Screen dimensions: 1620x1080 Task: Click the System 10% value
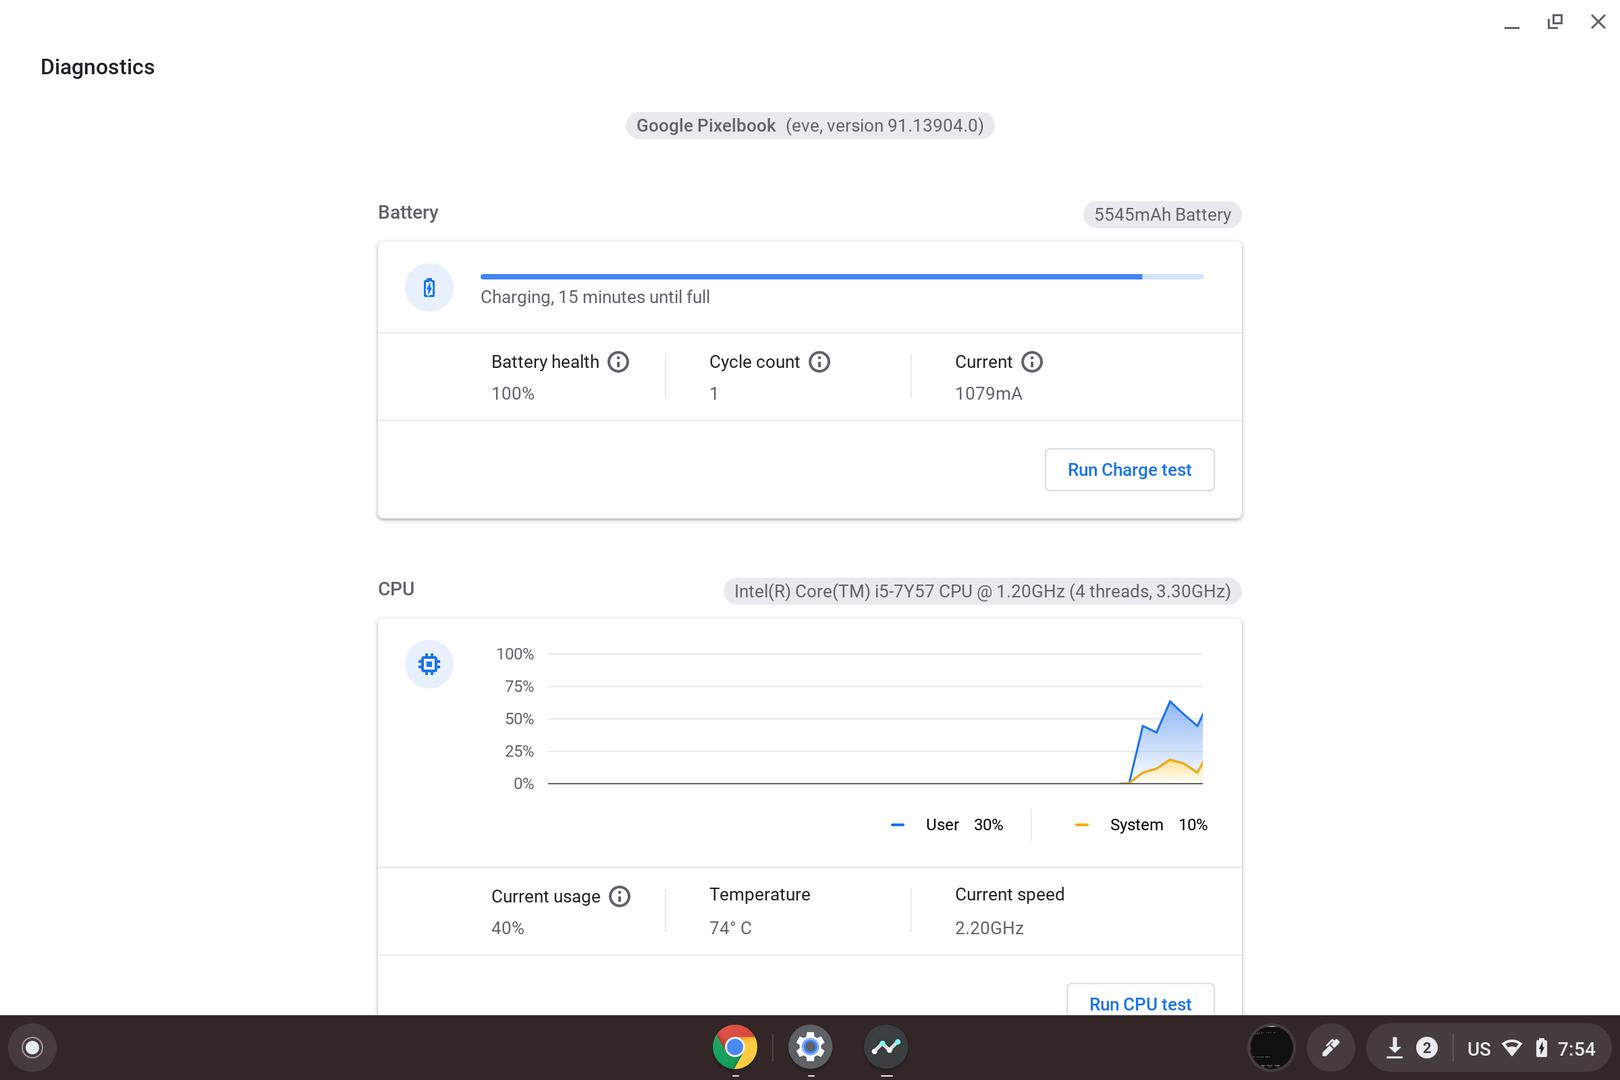click(1193, 825)
